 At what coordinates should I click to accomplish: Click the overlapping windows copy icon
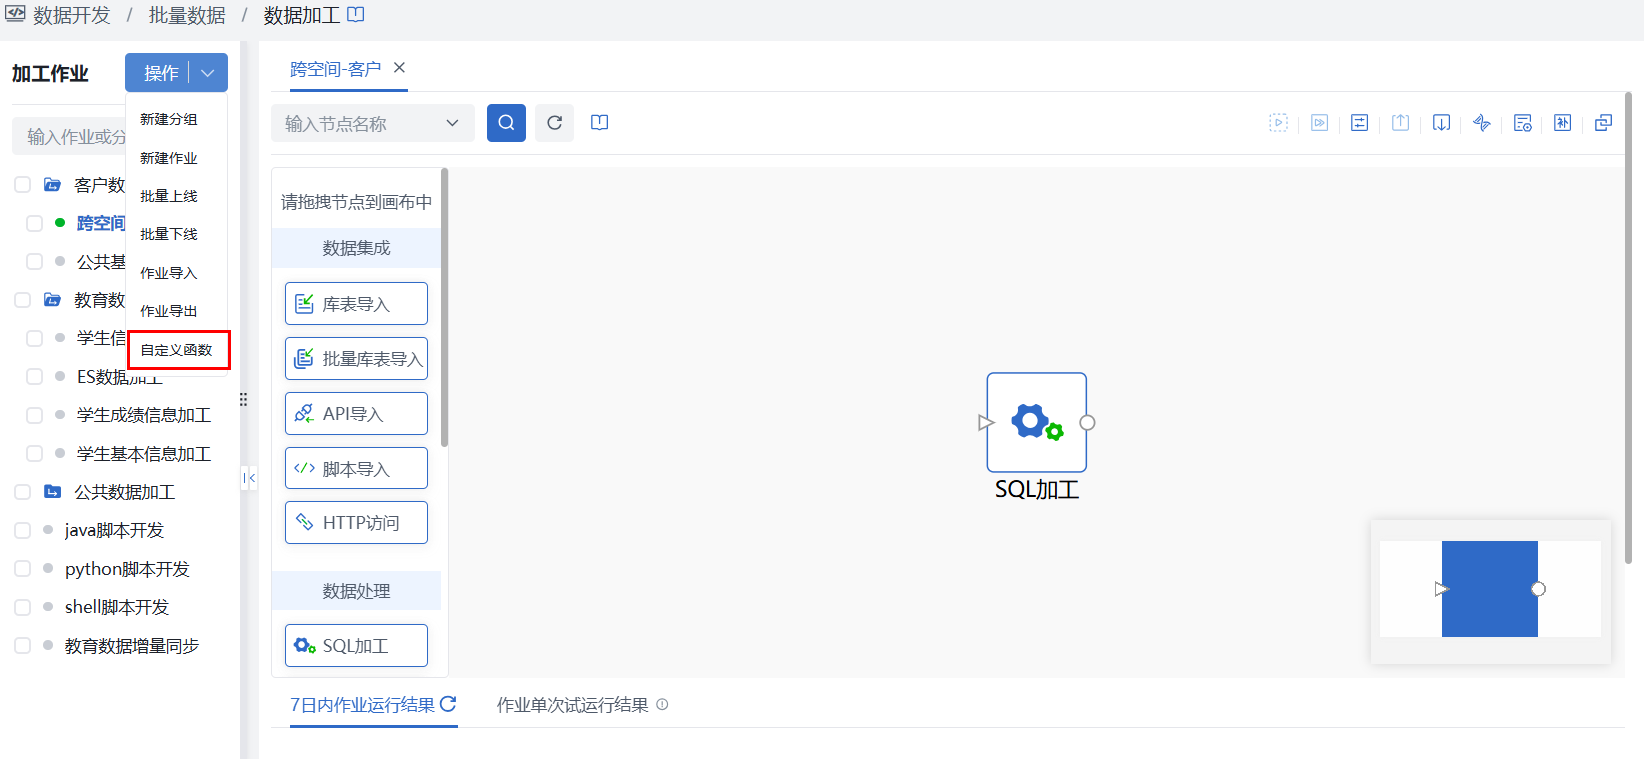(x=1604, y=123)
